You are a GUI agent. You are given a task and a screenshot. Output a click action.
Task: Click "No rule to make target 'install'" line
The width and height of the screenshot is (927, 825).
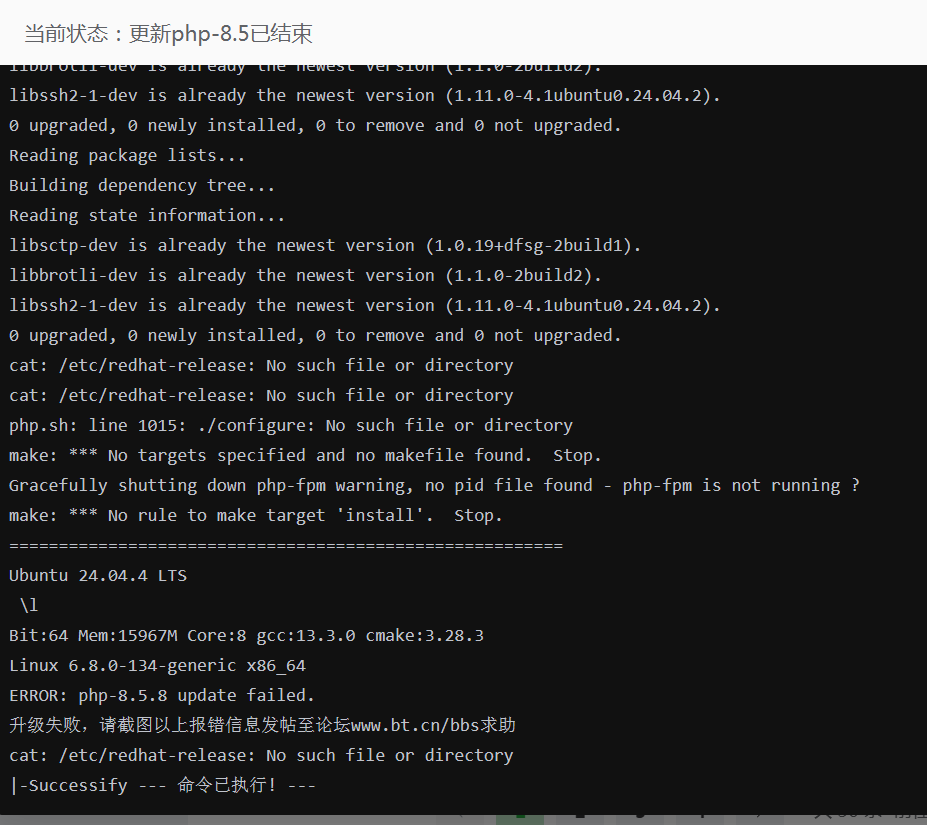[x=255, y=515]
